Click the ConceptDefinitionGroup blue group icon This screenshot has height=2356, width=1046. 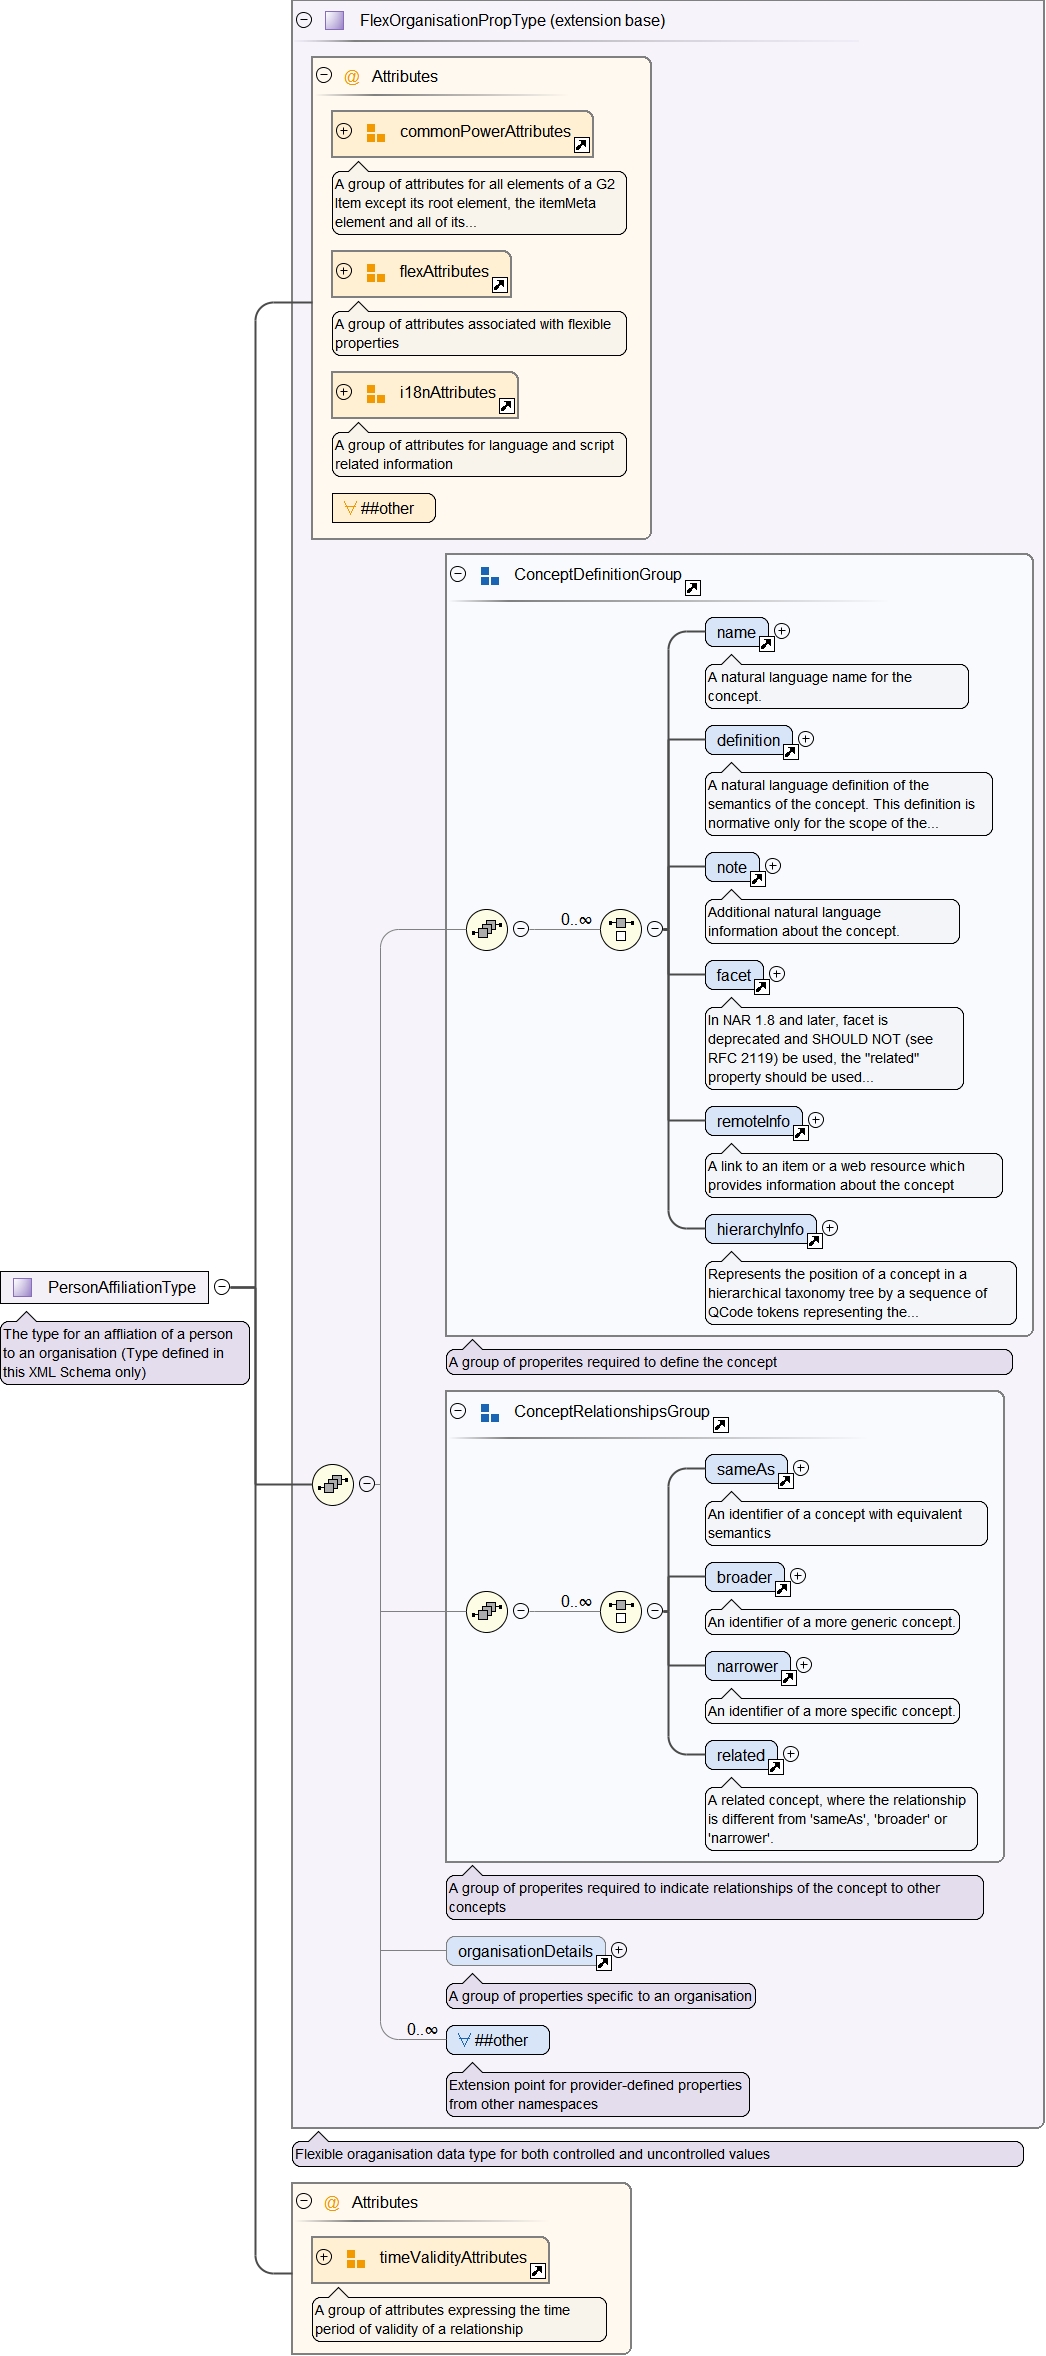[x=489, y=576]
